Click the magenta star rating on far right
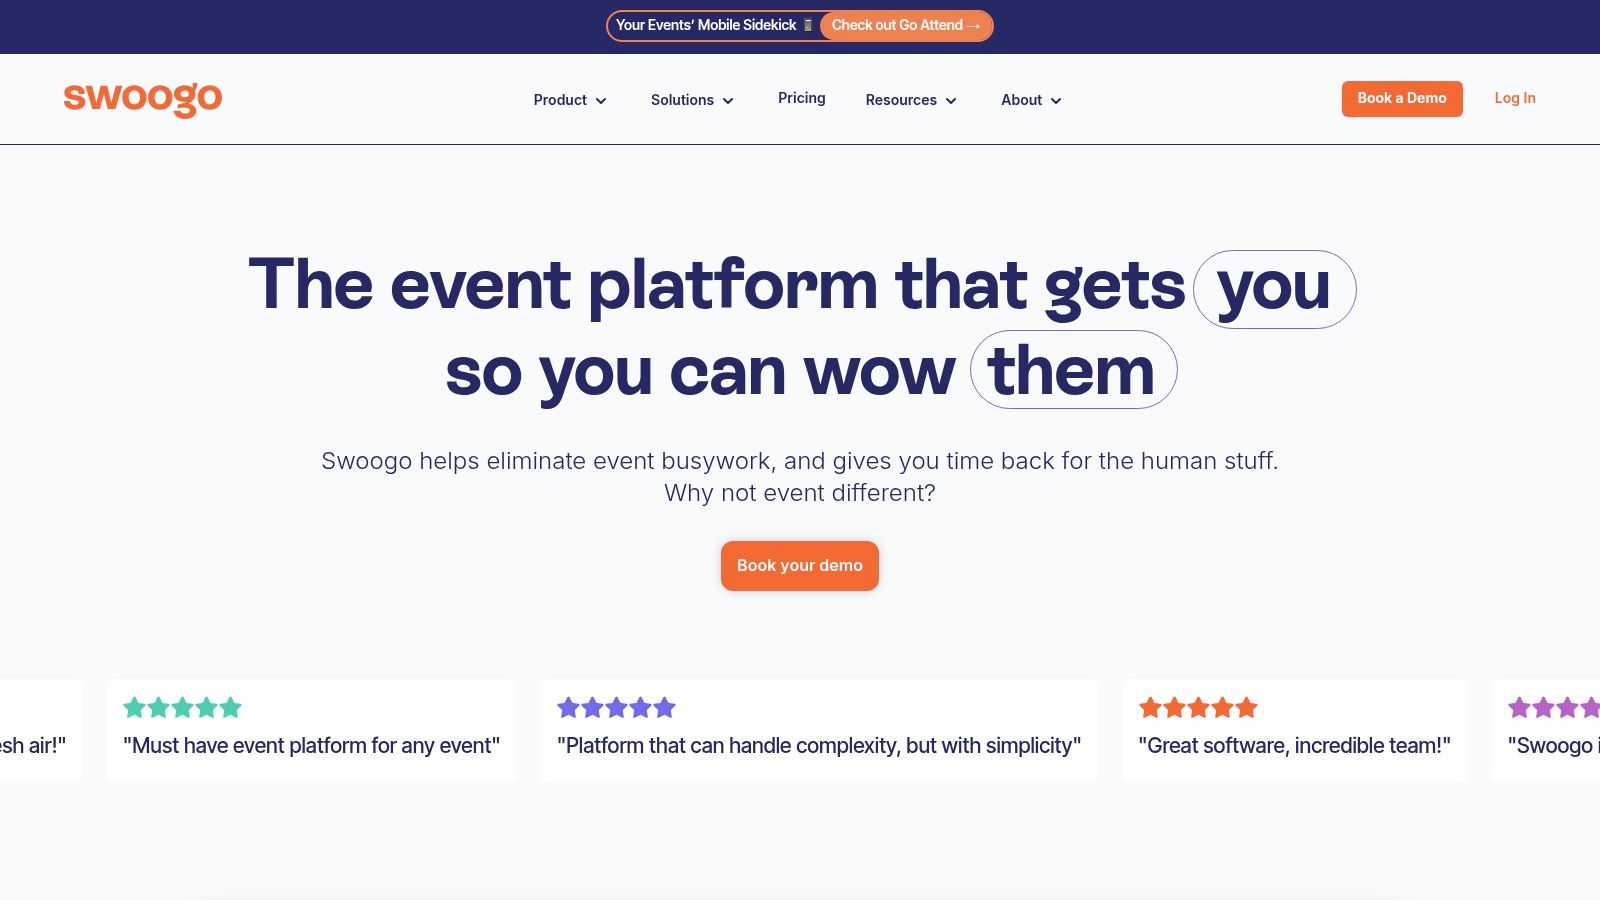1600x900 pixels. point(1555,707)
